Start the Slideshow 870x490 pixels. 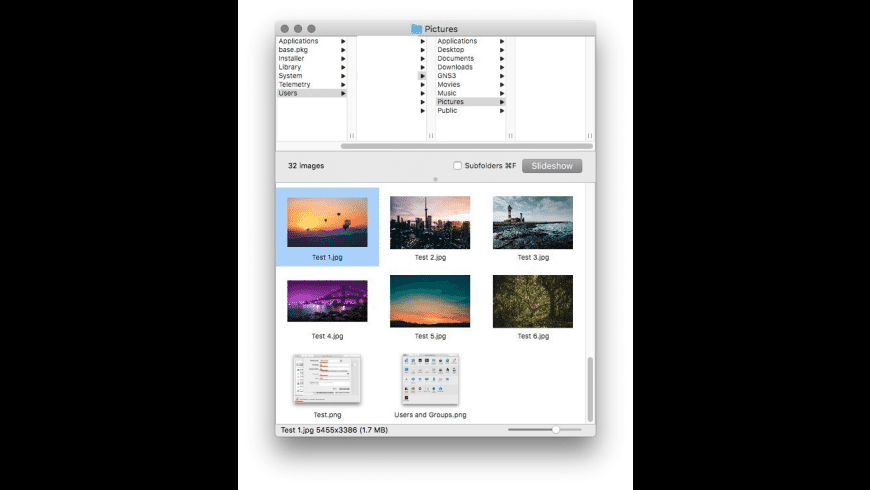552,166
